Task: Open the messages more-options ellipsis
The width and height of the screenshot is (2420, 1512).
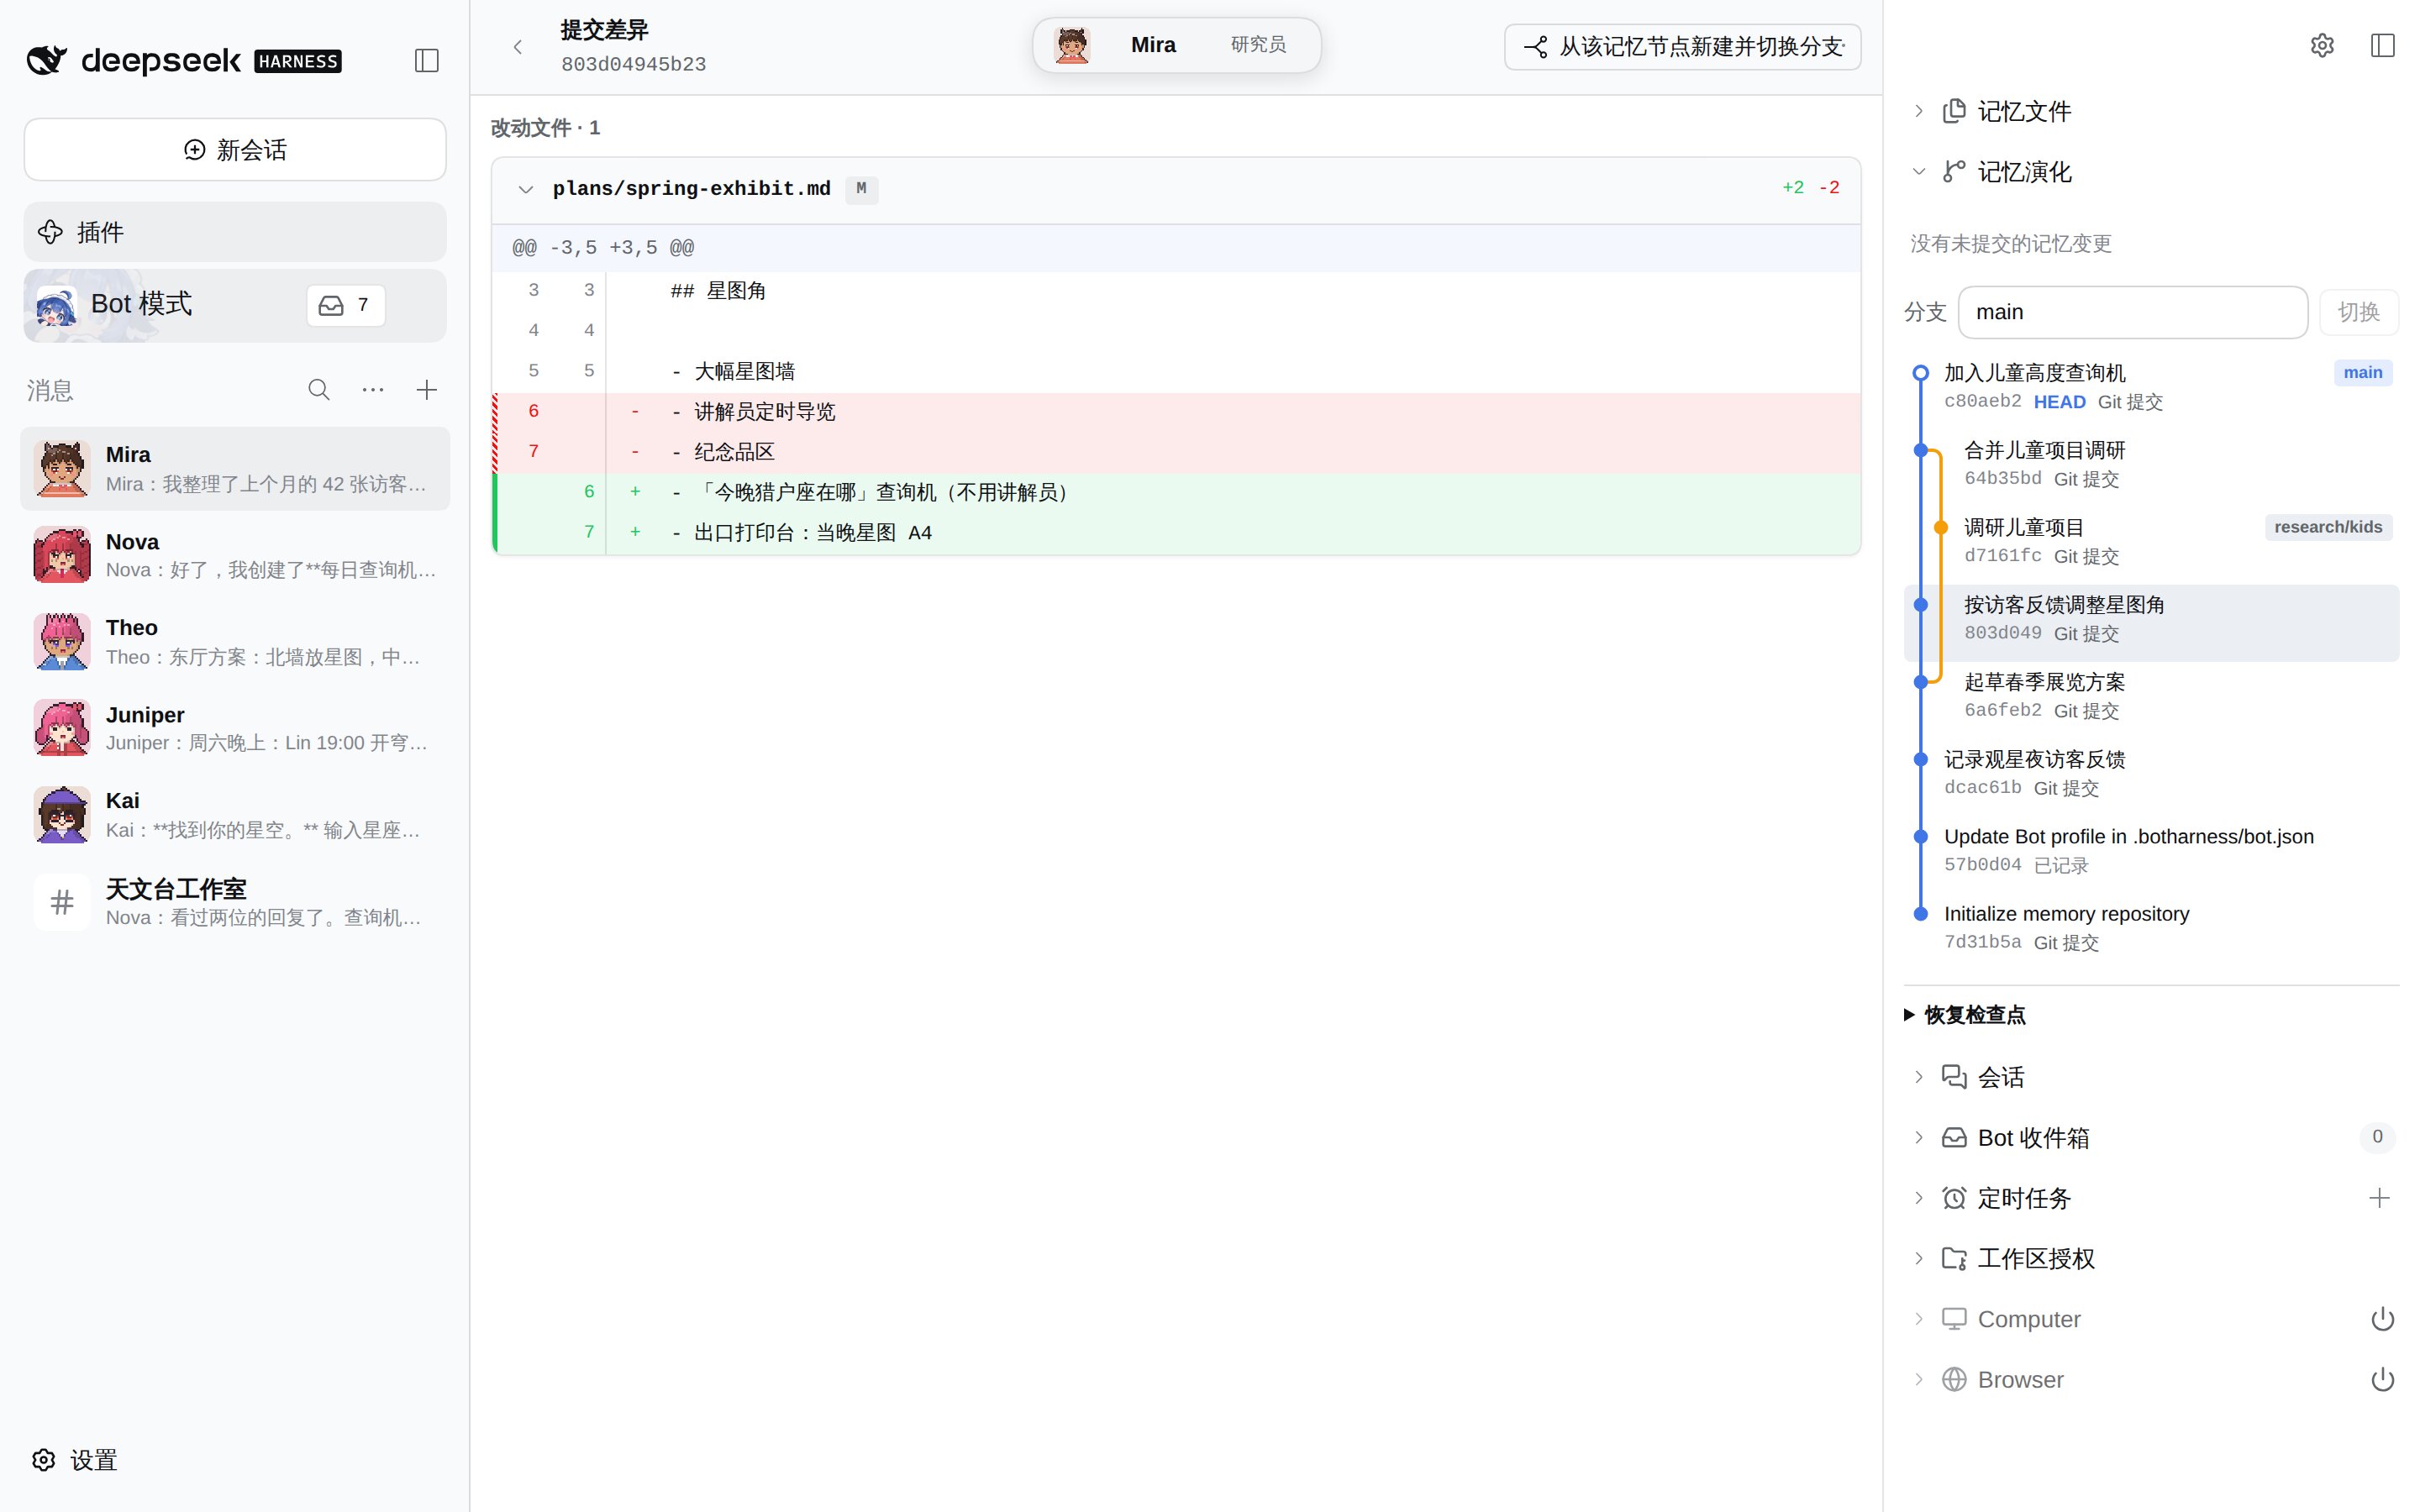Action: point(373,390)
